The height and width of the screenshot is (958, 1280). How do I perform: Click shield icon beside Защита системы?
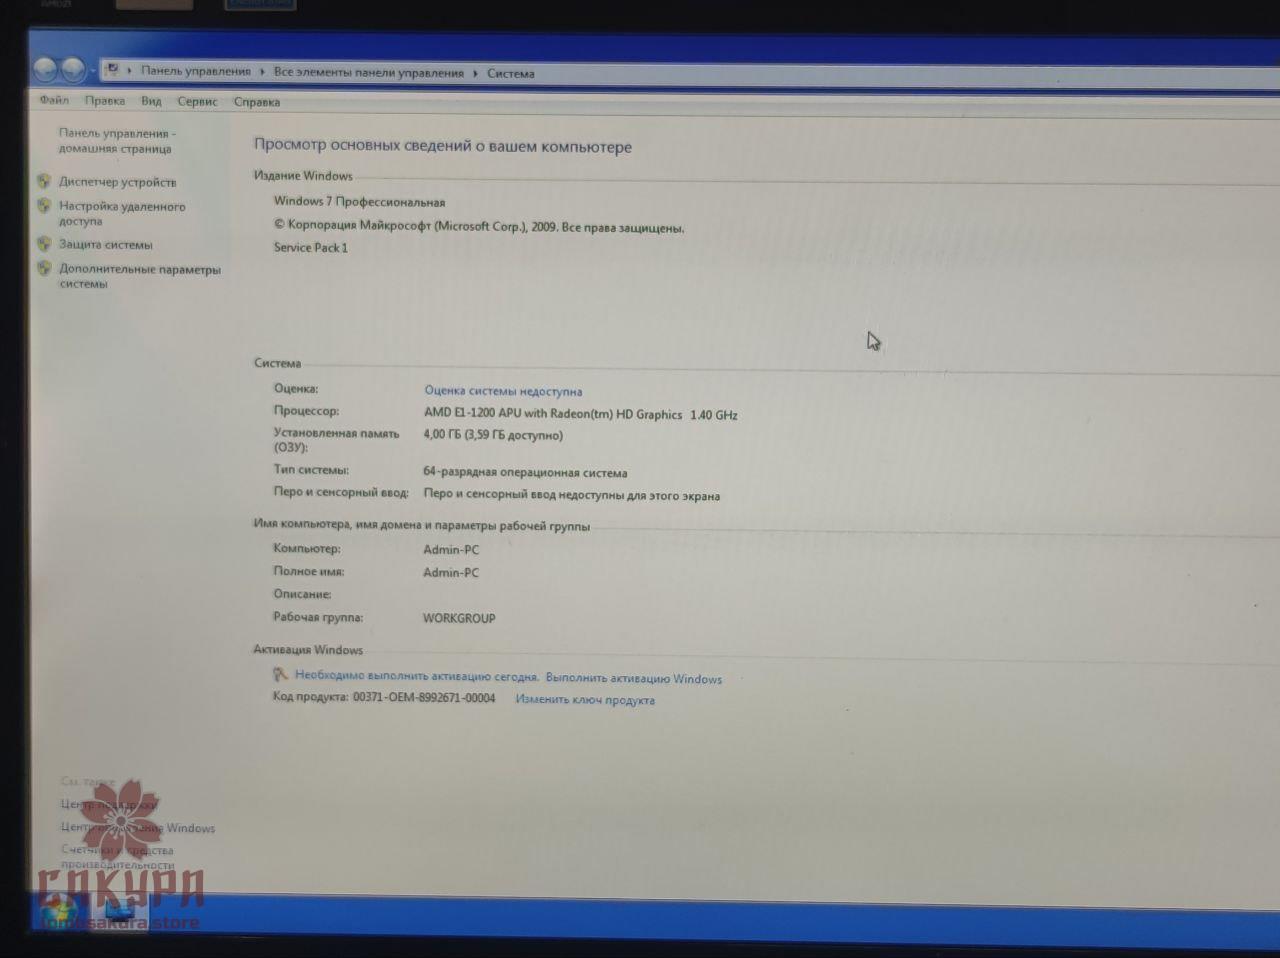44,244
